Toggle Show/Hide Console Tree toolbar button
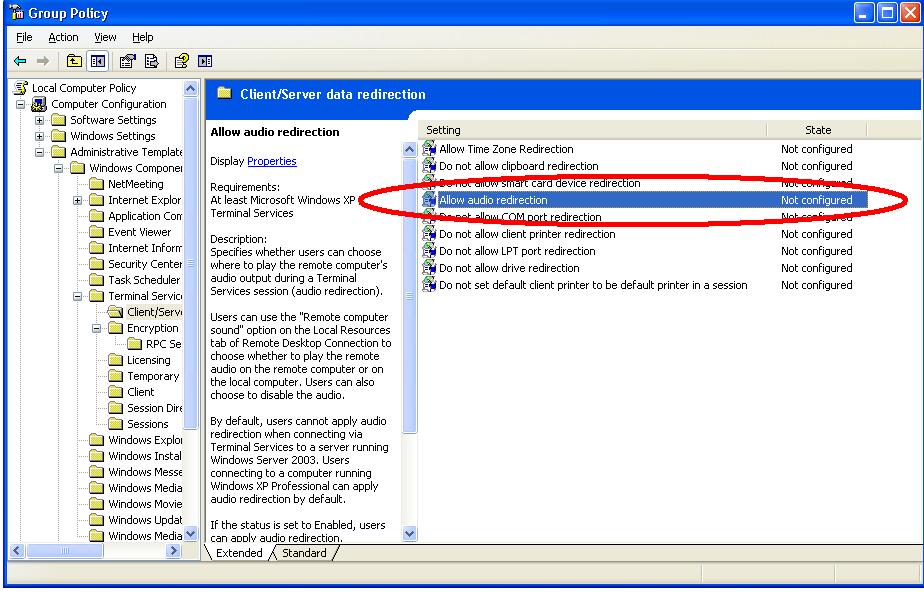 [x=97, y=61]
